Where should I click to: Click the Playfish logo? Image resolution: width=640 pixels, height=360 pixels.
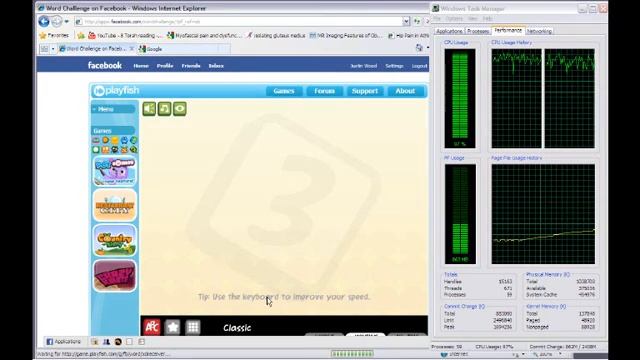click(116, 91)
